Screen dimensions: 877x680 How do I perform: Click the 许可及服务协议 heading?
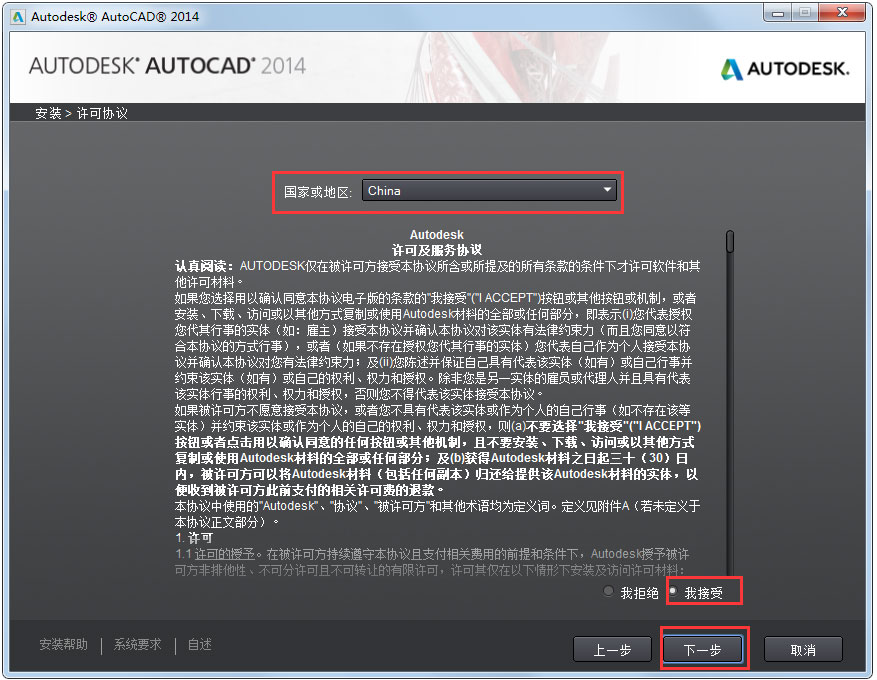click(437, 250)
